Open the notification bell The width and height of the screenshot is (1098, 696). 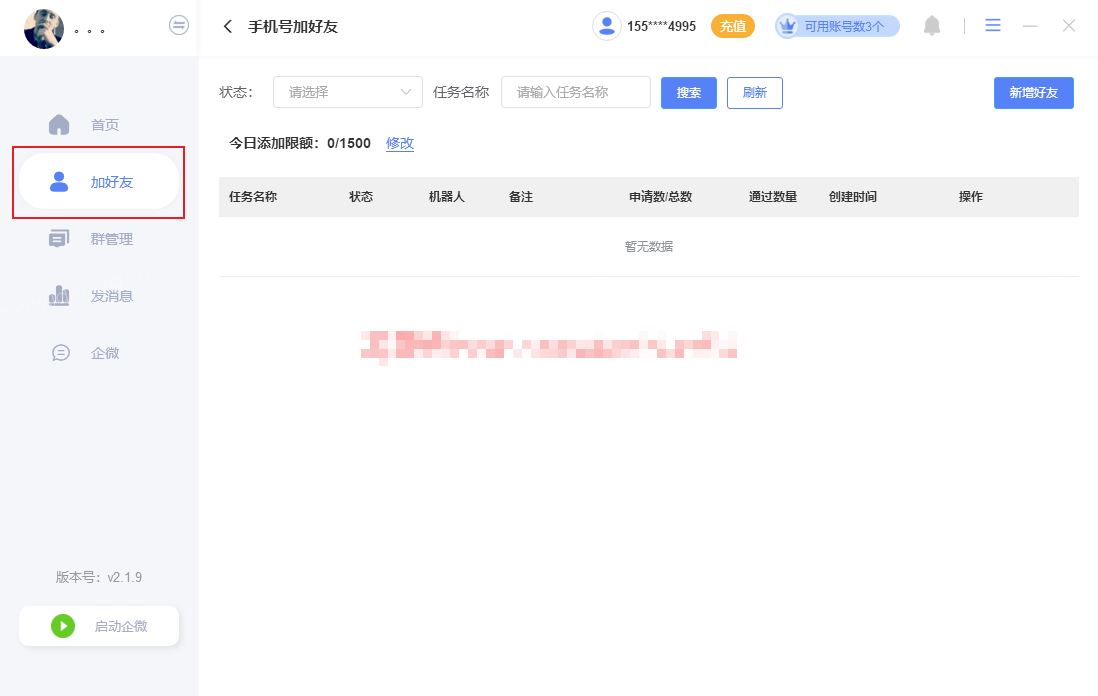(x=931, y=26)
